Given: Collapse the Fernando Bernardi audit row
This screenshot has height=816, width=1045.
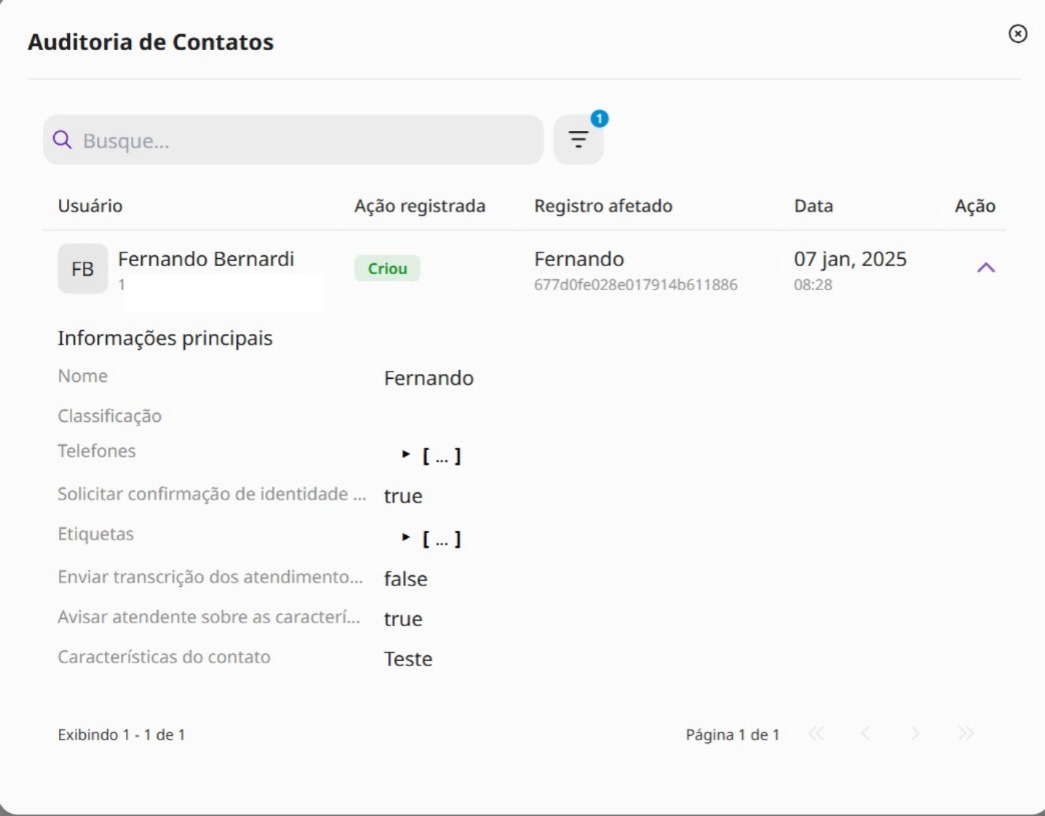Looking at the screenshot, I should tap(986, 268).
